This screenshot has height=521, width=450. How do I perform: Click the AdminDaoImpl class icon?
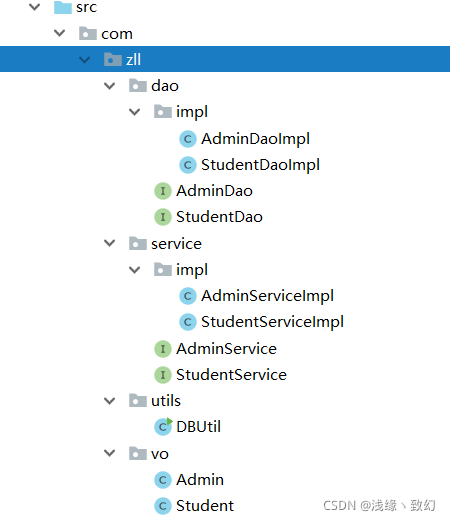[x=188, y=139]
